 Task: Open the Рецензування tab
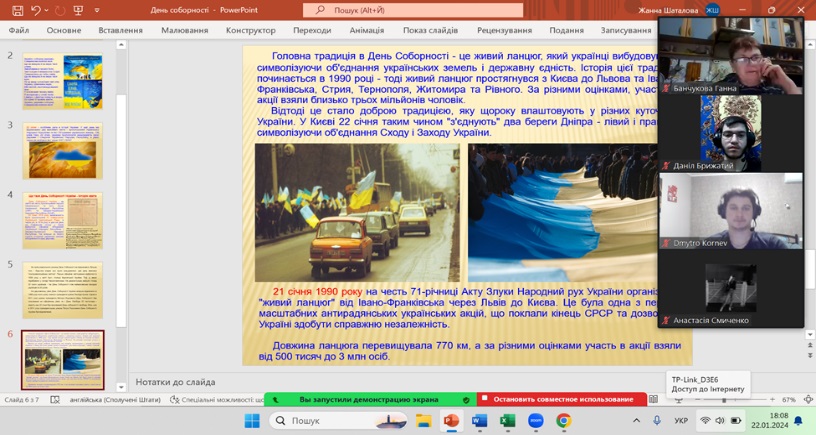coord(504,30)
